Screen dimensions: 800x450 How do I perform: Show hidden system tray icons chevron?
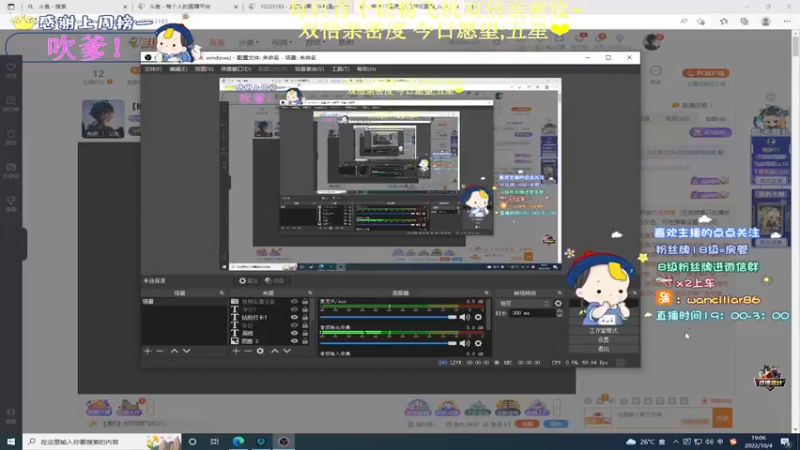[x=676, y=442]
